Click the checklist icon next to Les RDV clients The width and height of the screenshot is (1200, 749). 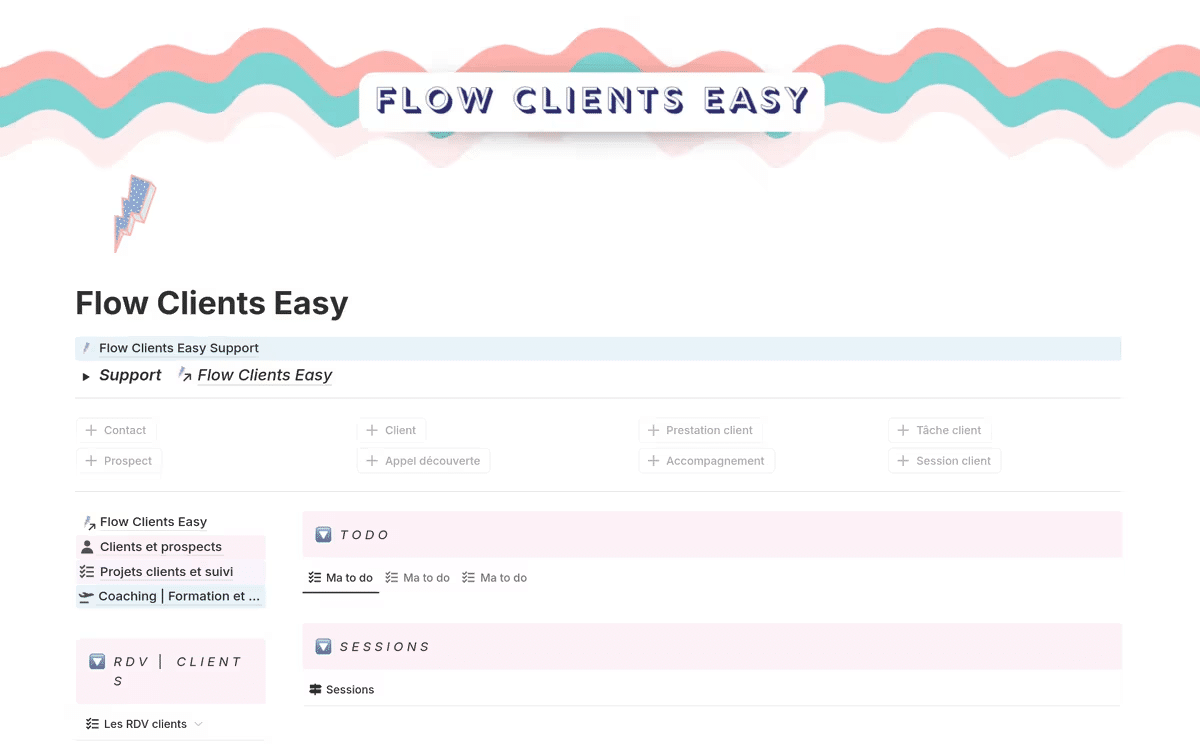click(x=92, y=724)
